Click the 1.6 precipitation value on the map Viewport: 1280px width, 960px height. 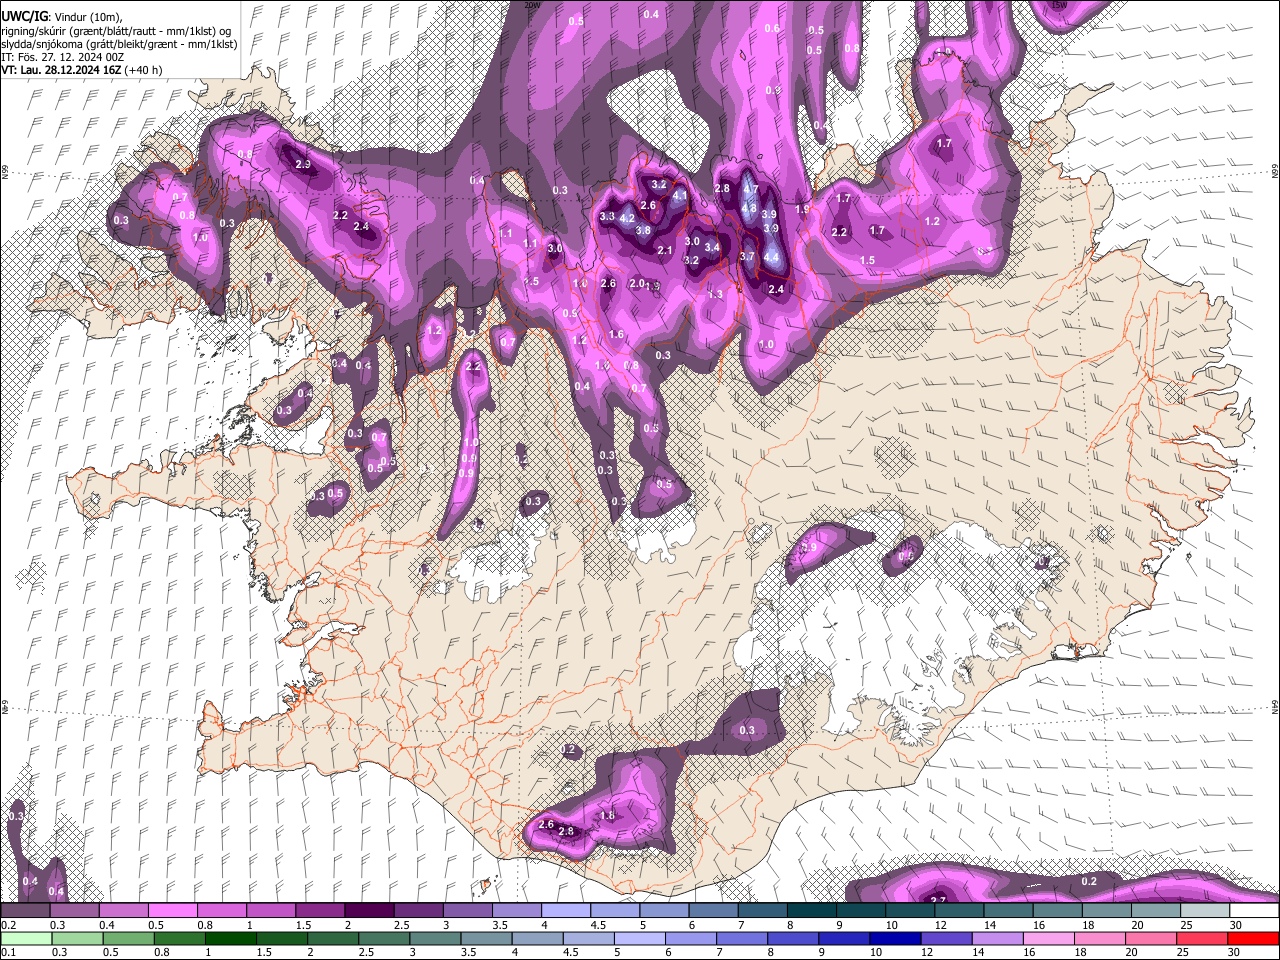click(616, 335)
